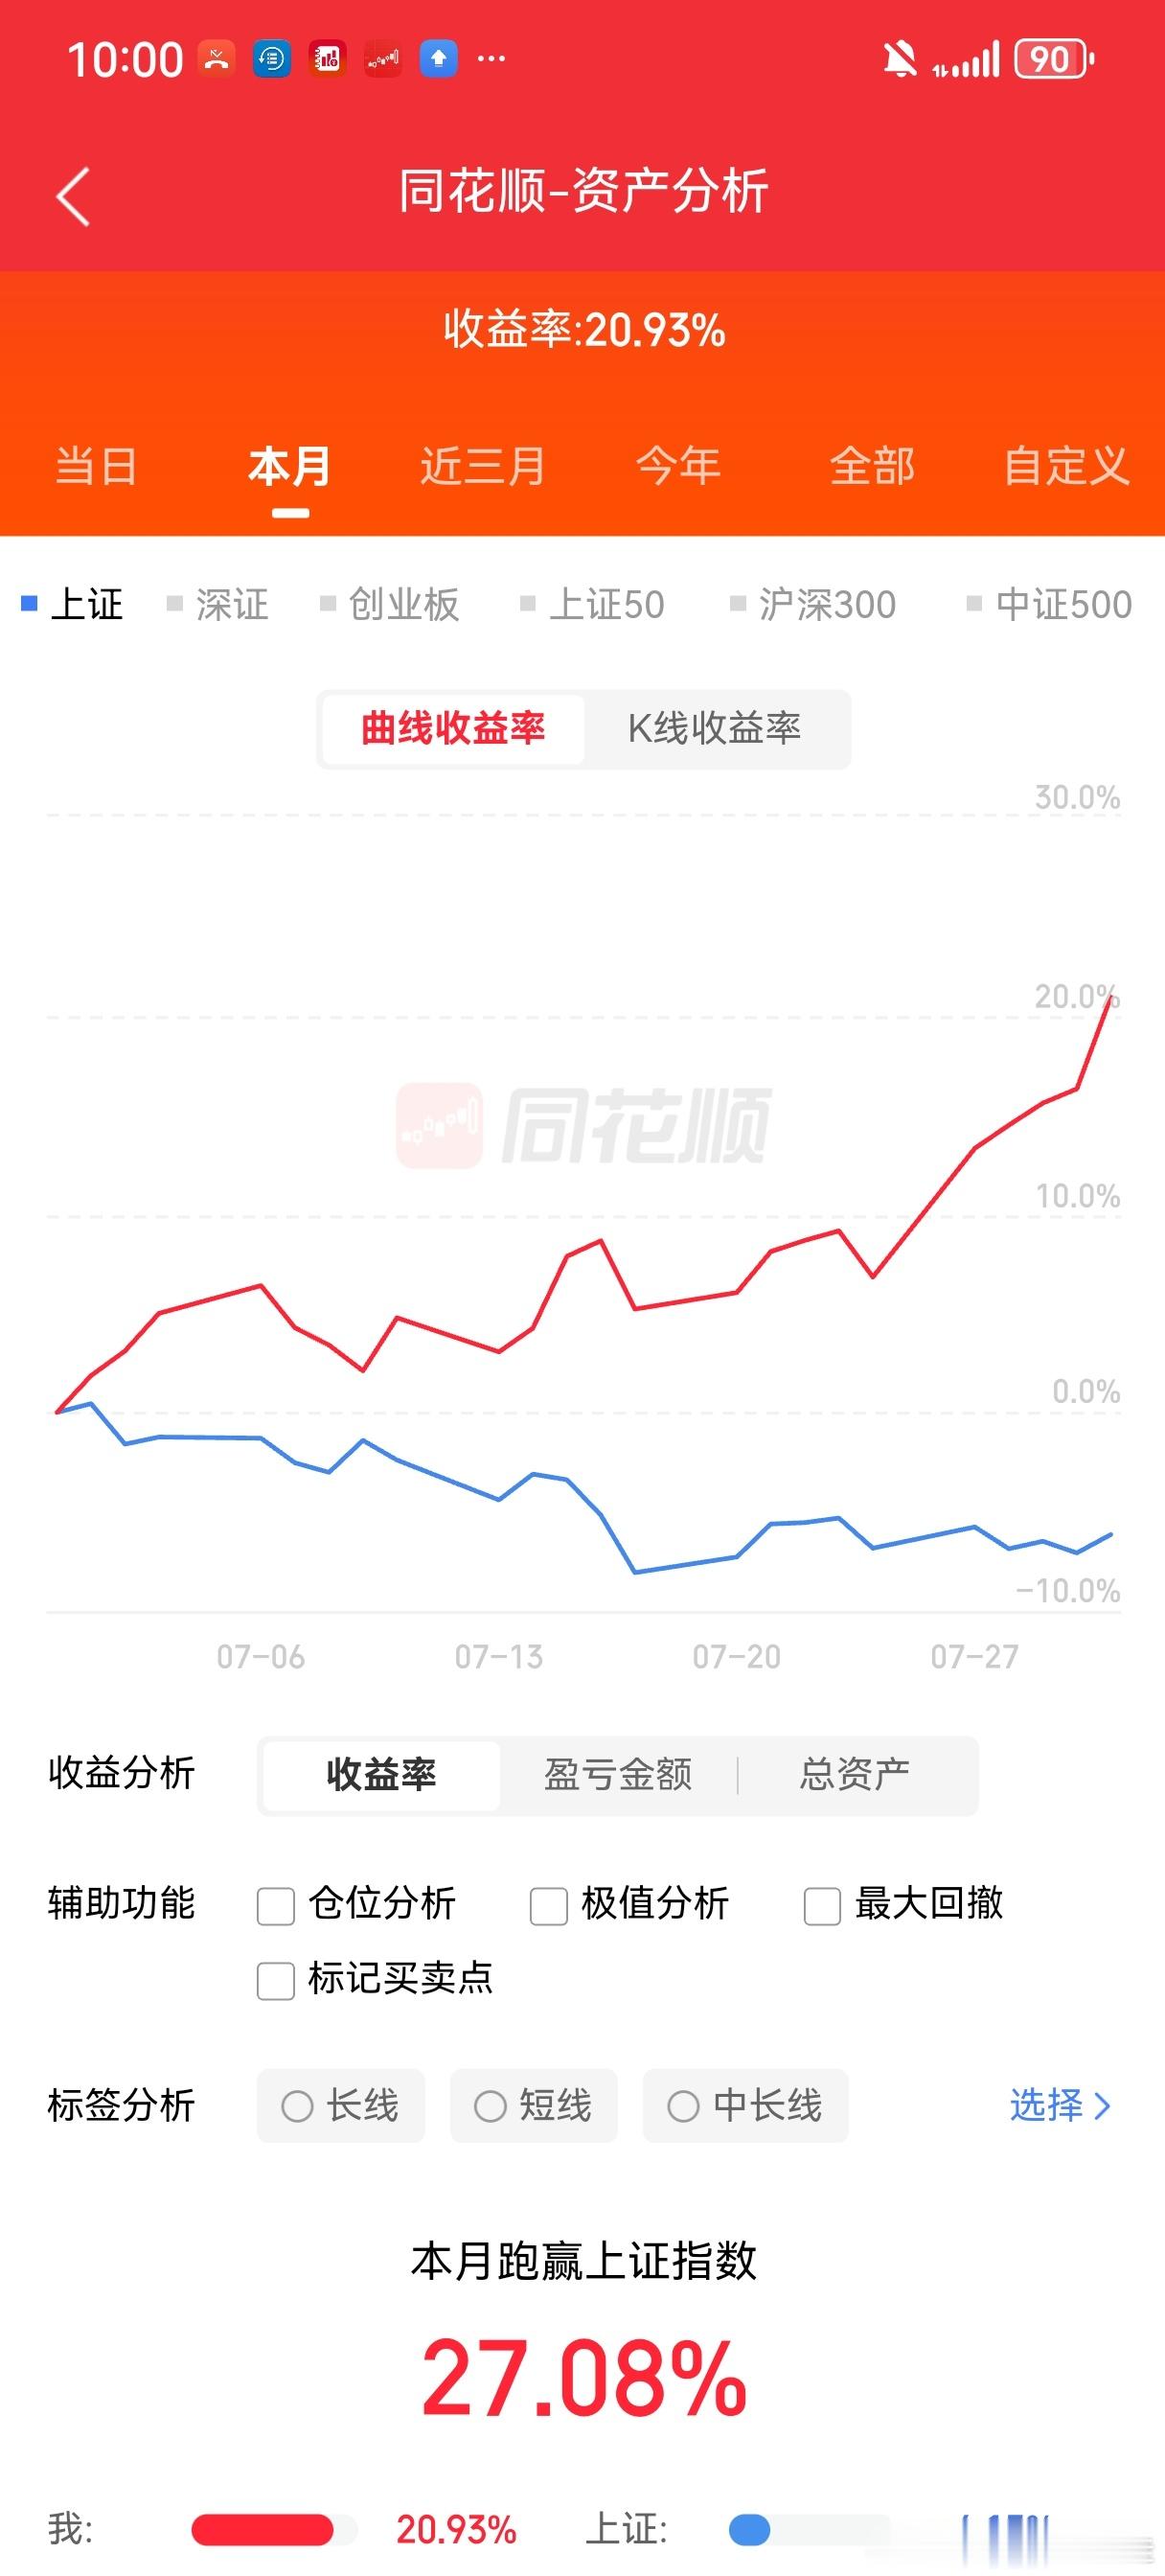Screen dimensions: 1165x2576
Task: Expand the 选择 tag chooser
Action: 1060,2105
